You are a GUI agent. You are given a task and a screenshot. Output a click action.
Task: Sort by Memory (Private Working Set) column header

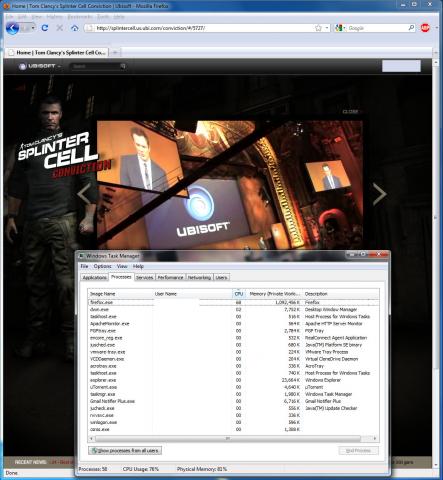pyautogui.click(x=274, y=294)
